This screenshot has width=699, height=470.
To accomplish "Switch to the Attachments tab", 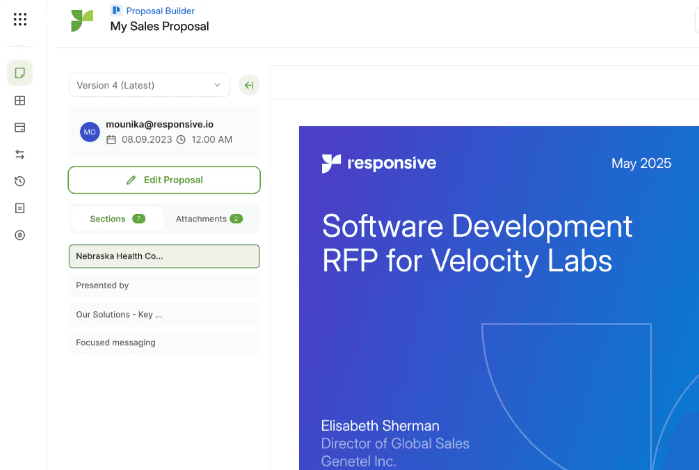I will point(208,218).
